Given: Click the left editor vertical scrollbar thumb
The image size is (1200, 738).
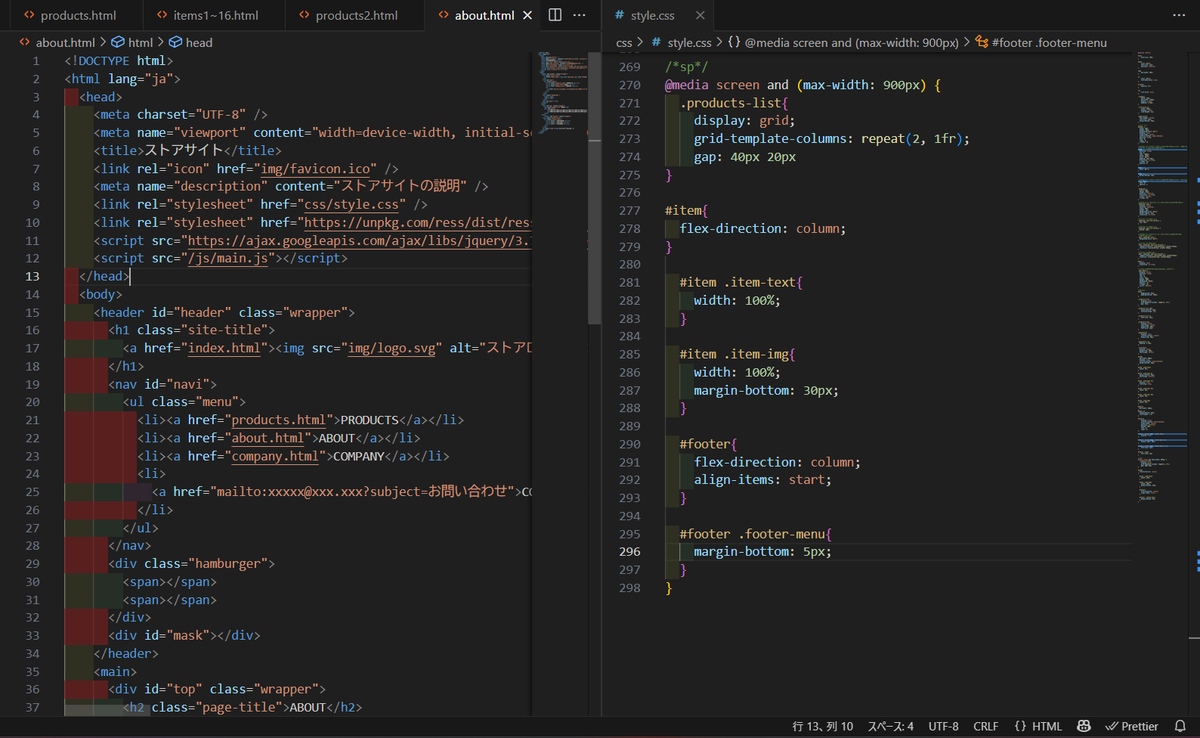Looking at the screenshot, I should (x=594, y=190).
